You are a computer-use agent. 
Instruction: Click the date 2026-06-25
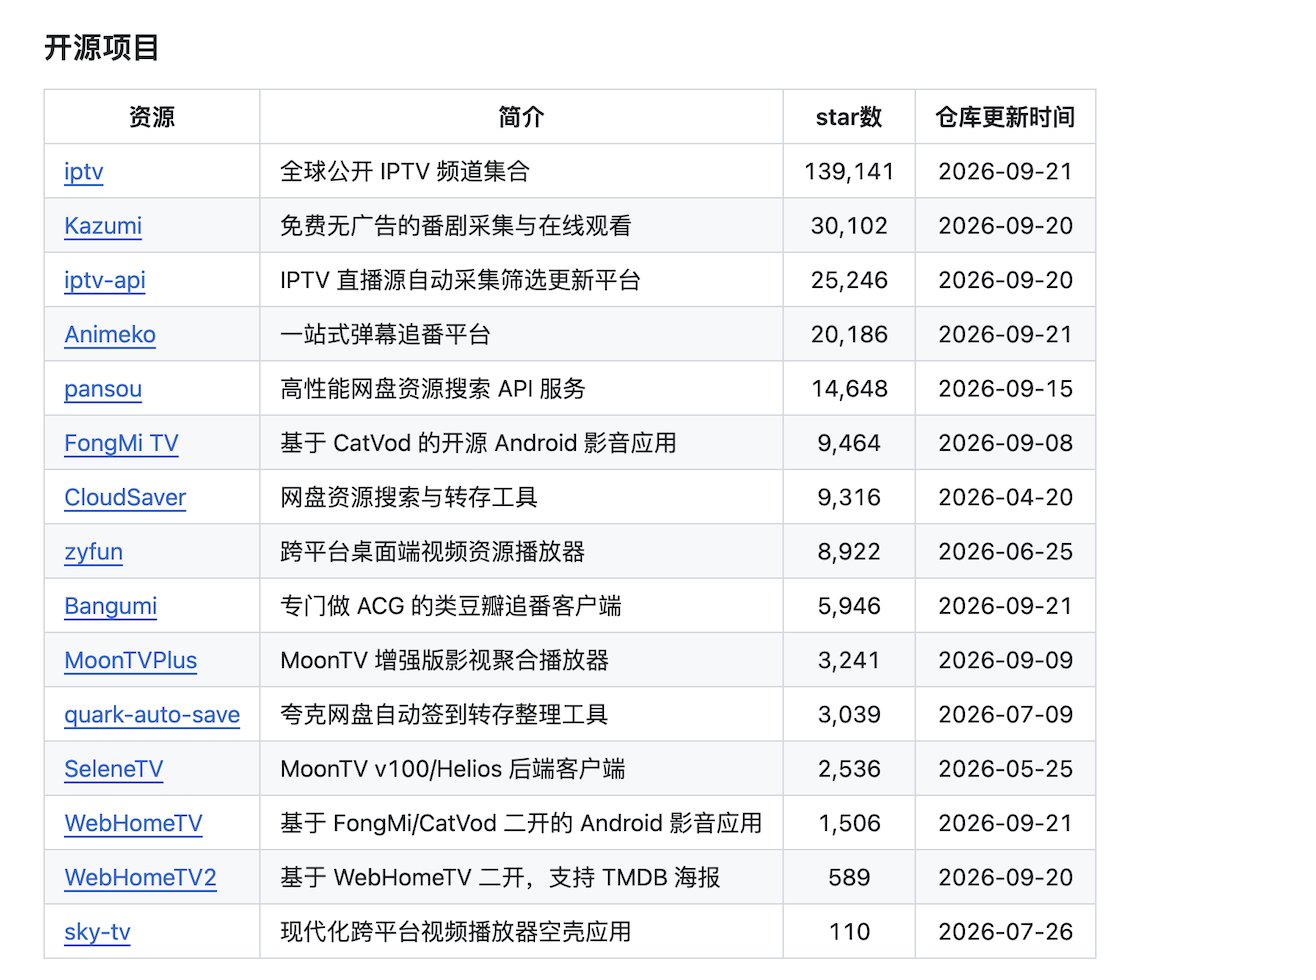[x=1005, y=552]
